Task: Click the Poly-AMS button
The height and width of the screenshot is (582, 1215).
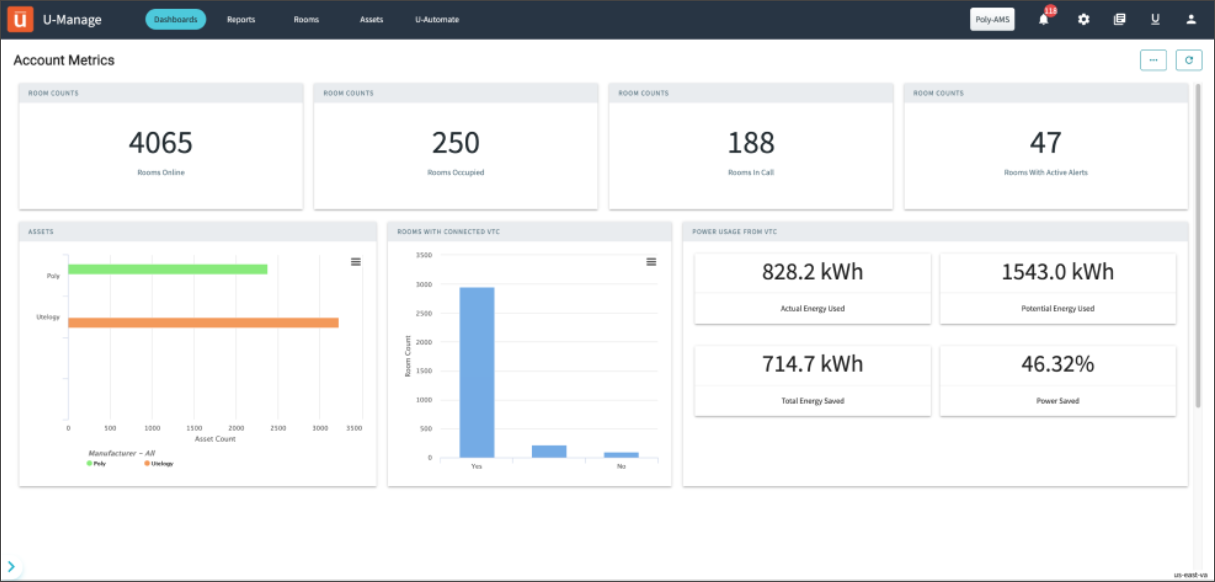Action: click(991, 18)
